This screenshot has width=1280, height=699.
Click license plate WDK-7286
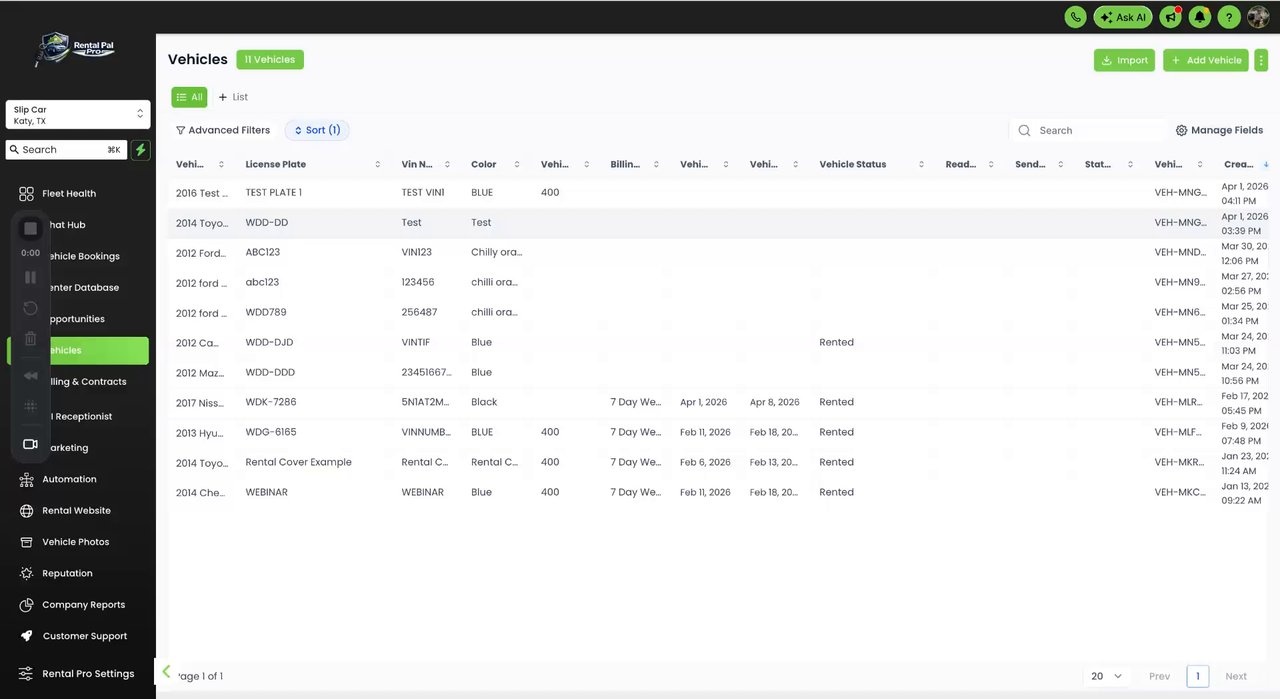click(x=271, y=402)
